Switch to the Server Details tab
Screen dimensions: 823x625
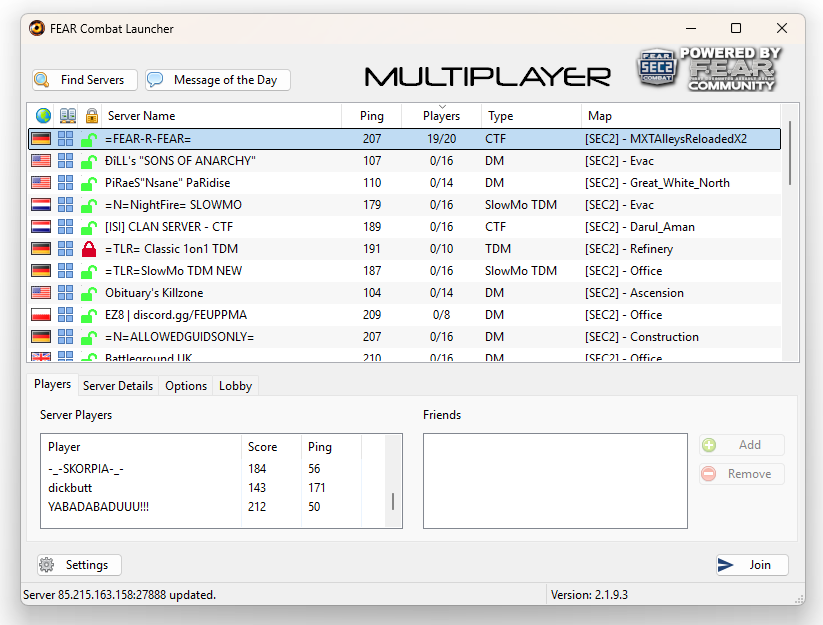117,385
